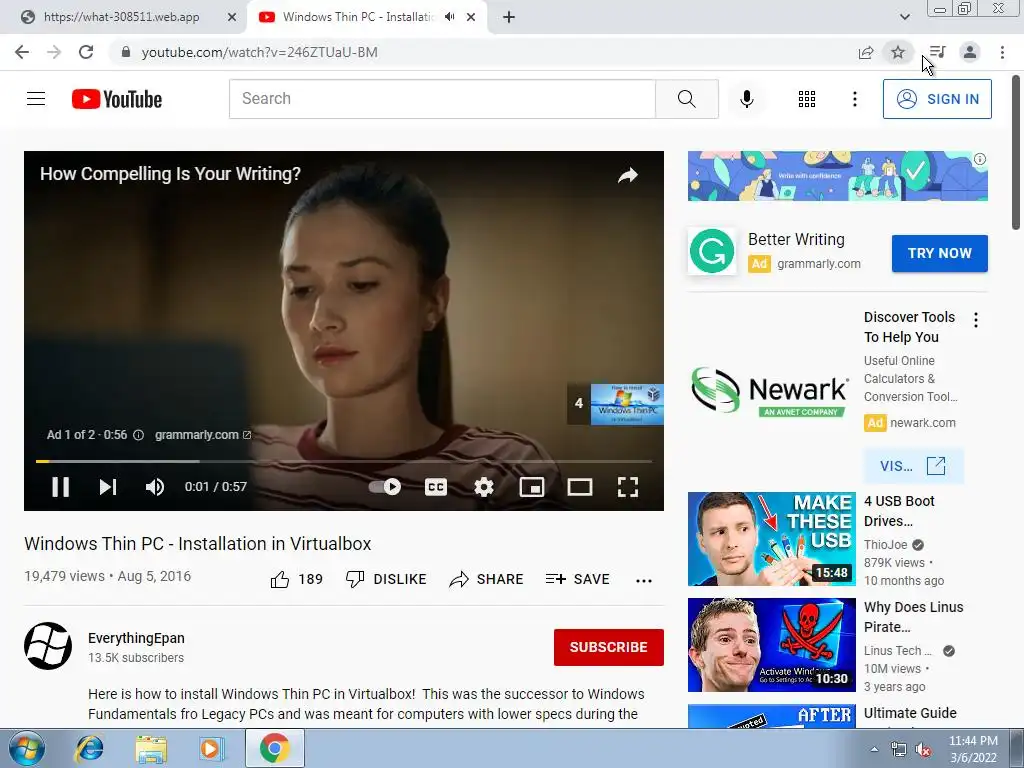Image resolution: width=1024 pixels, height=768 pixels.
Task: Click ad info icon next to countdown
Action: click(138, 435)
